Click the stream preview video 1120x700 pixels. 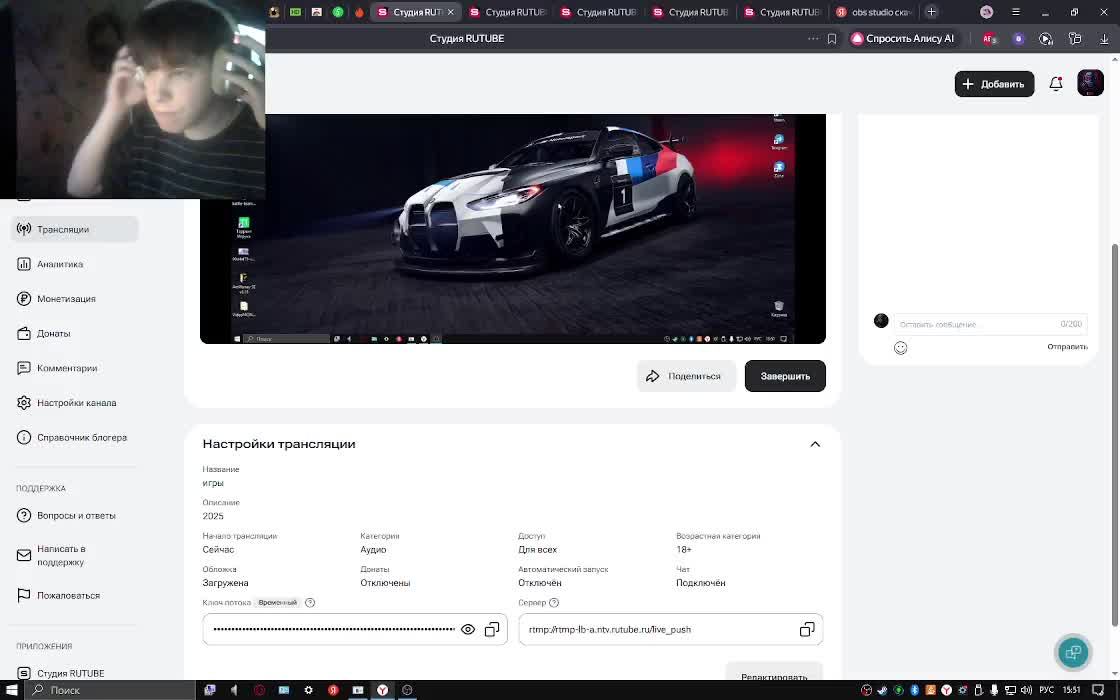[513, 229]
